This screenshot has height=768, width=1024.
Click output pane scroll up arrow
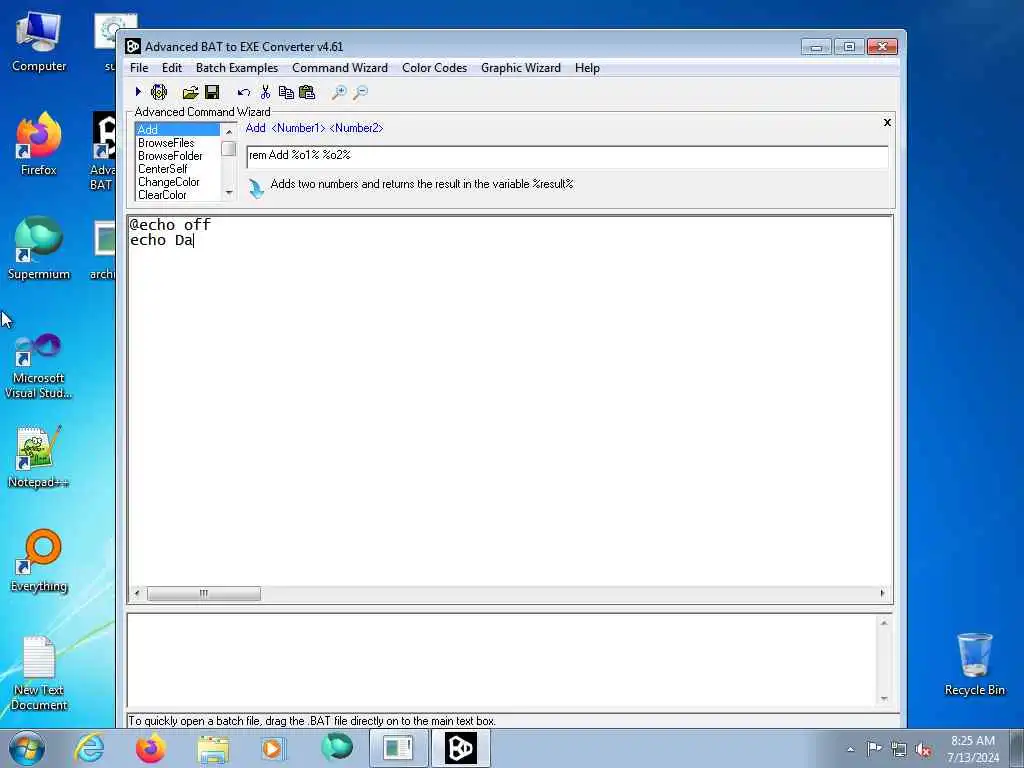884,623
